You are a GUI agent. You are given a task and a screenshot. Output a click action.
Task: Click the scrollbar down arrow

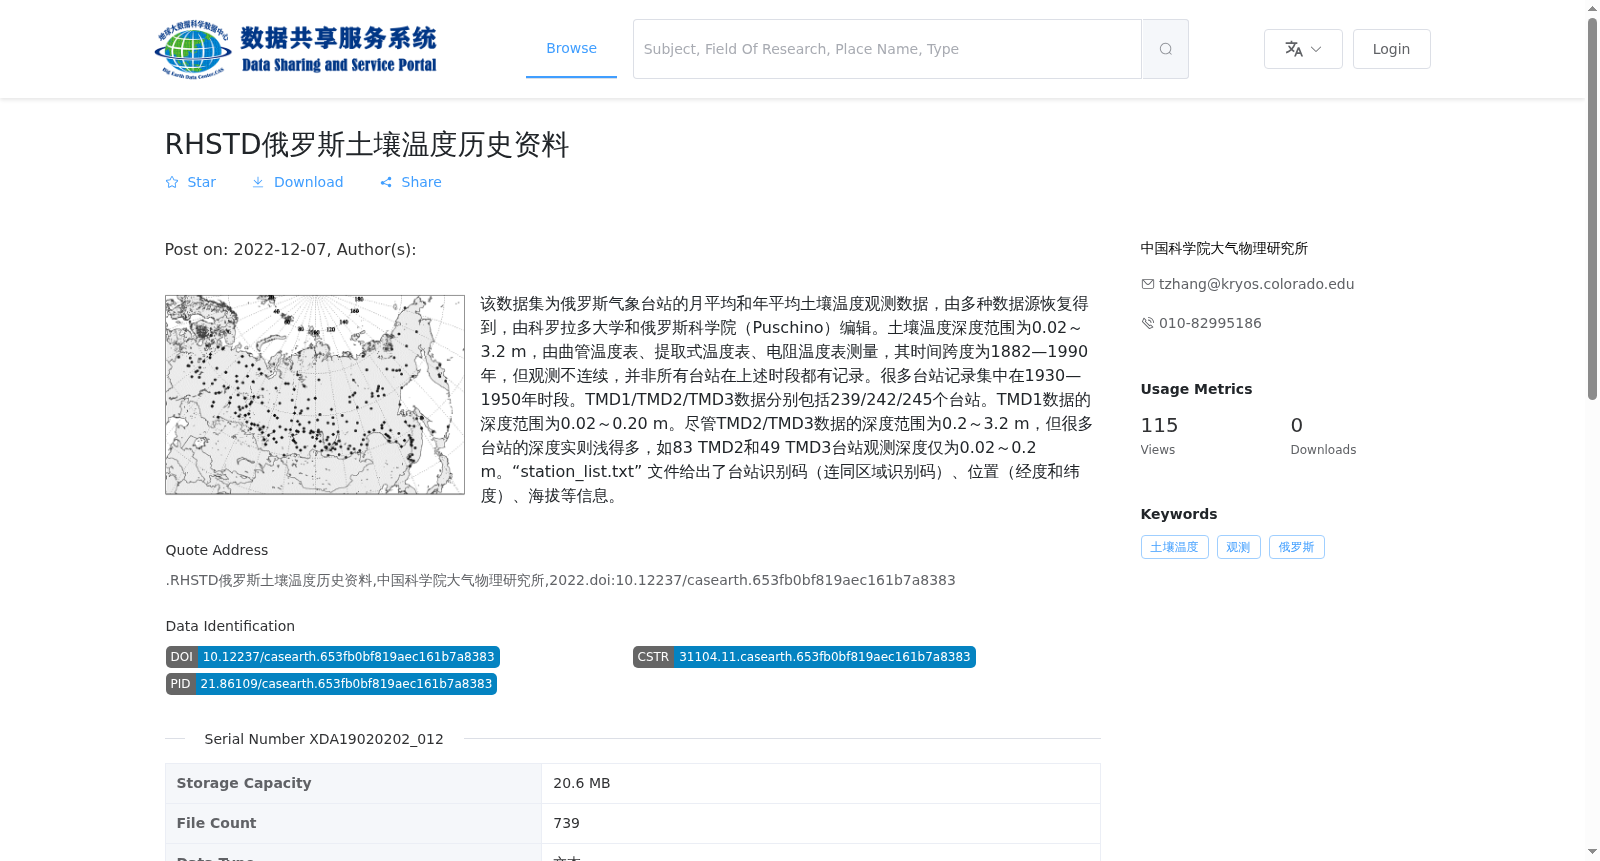click(x=1593, y=853)
